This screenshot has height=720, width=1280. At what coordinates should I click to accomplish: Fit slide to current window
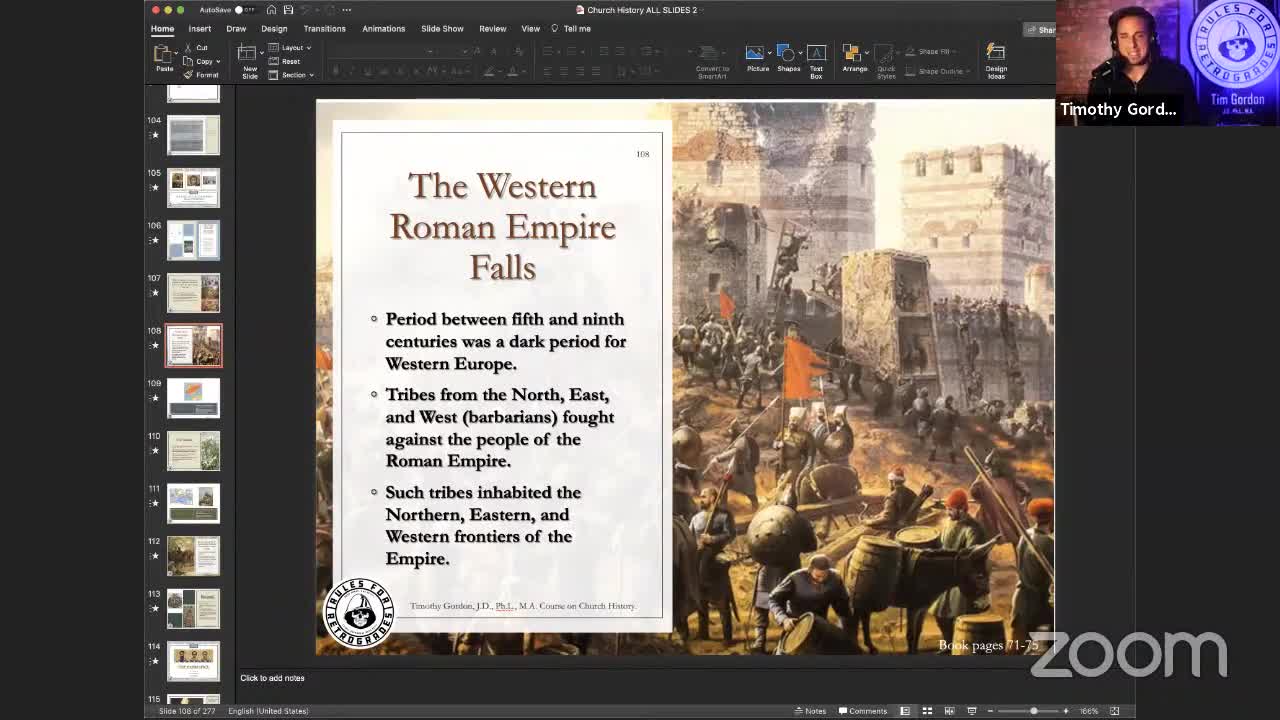tap(1114, 711)
